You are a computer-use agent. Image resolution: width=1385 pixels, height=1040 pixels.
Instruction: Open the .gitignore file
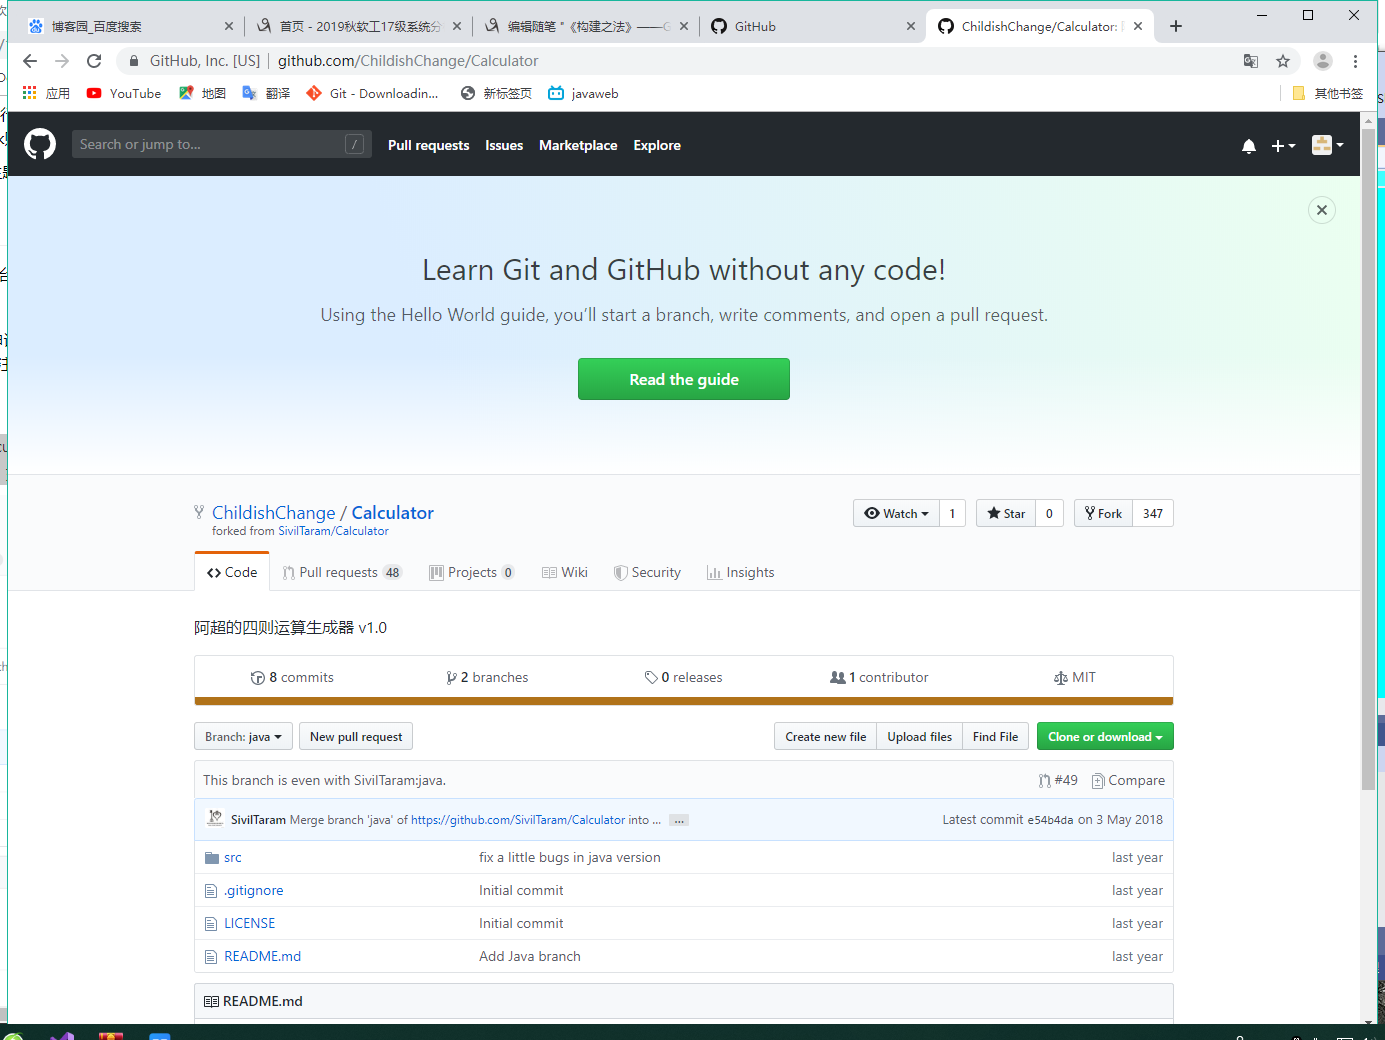[254, 890]
